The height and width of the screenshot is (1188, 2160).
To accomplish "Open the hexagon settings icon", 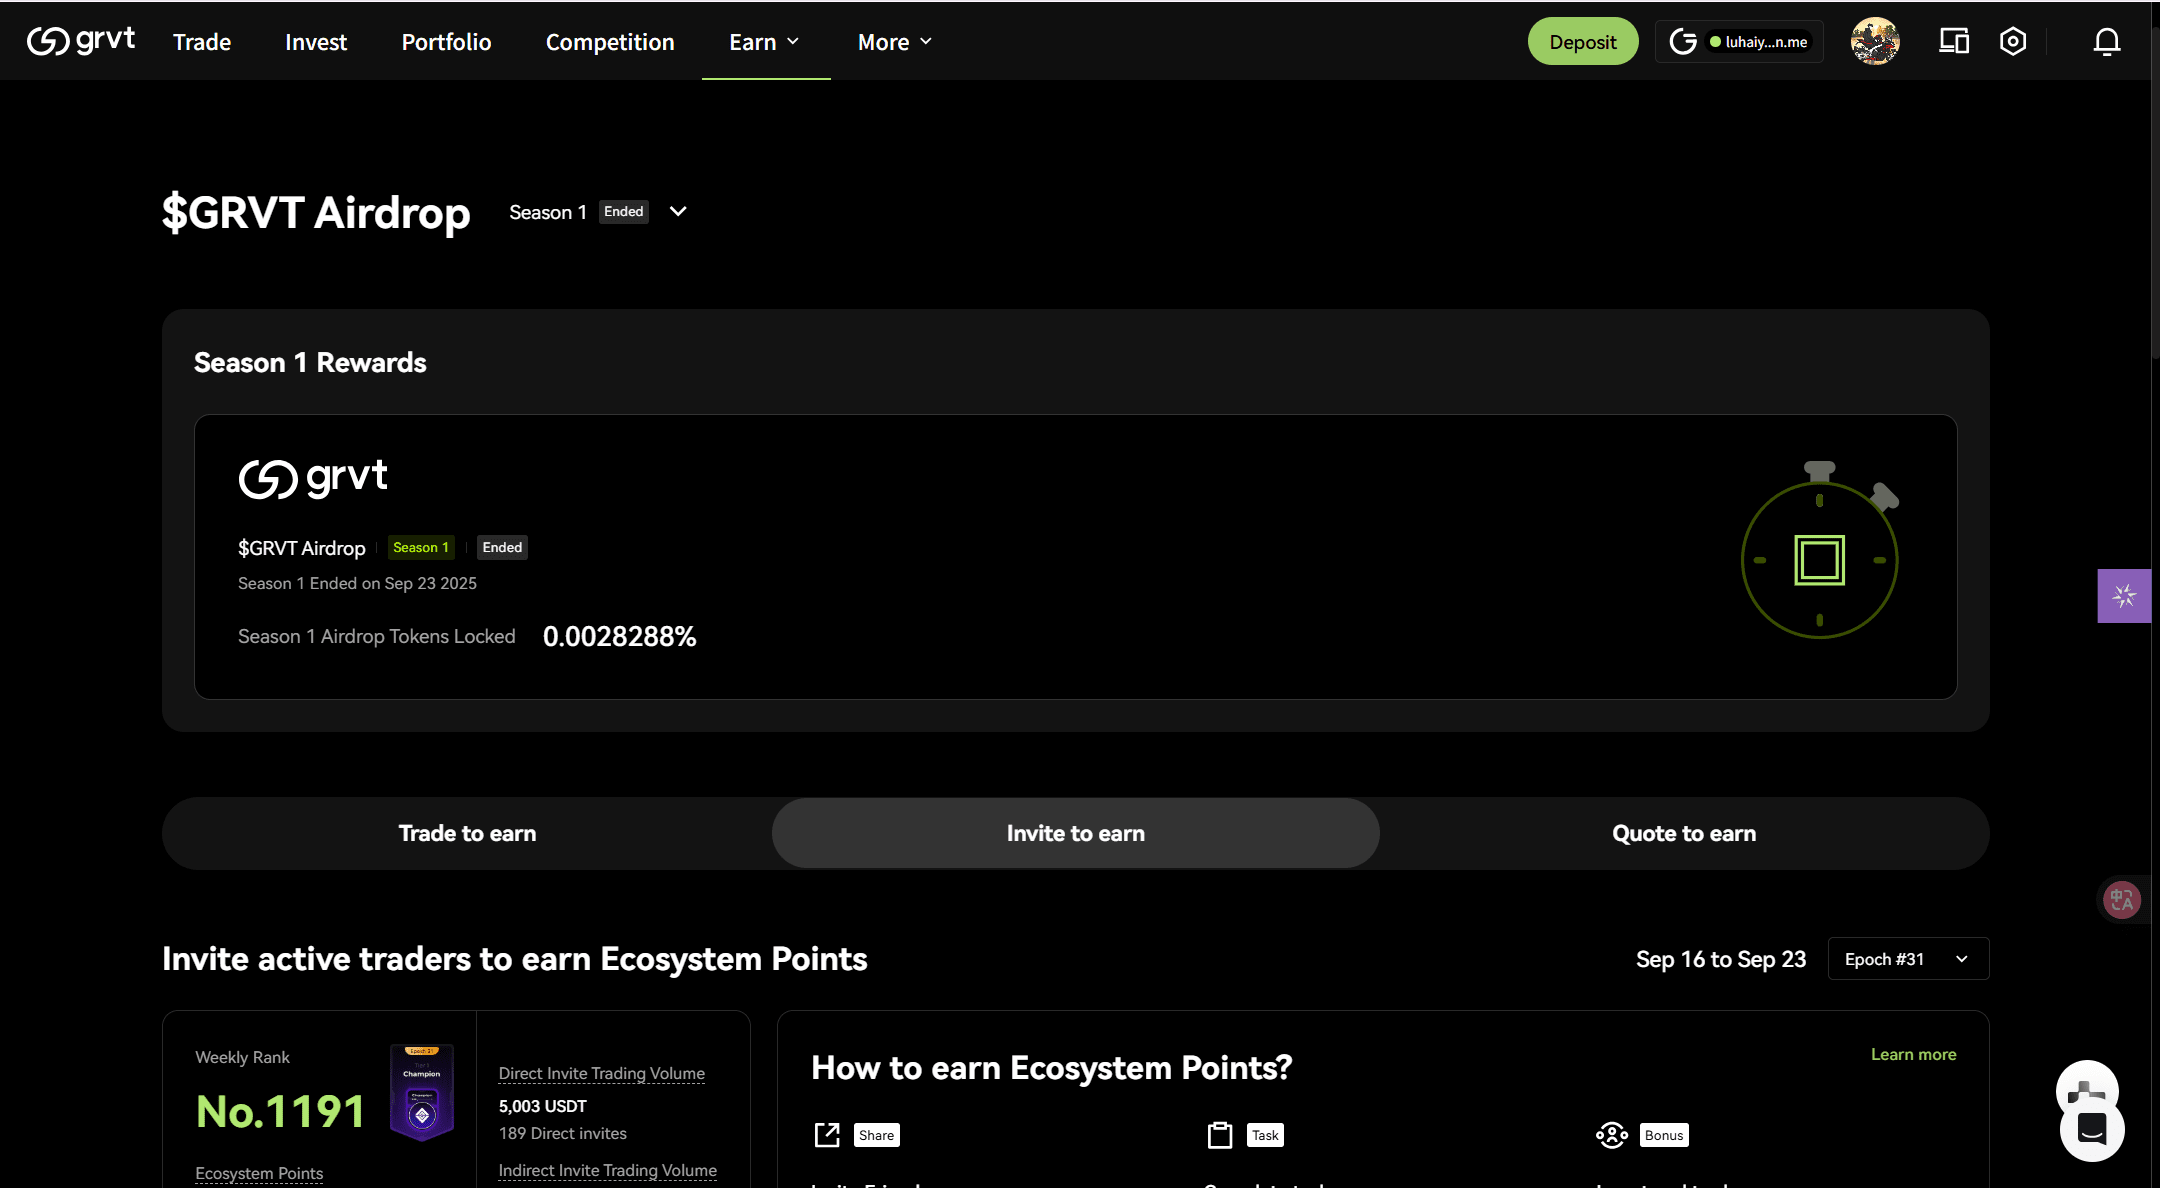I will coord(2012,42).
